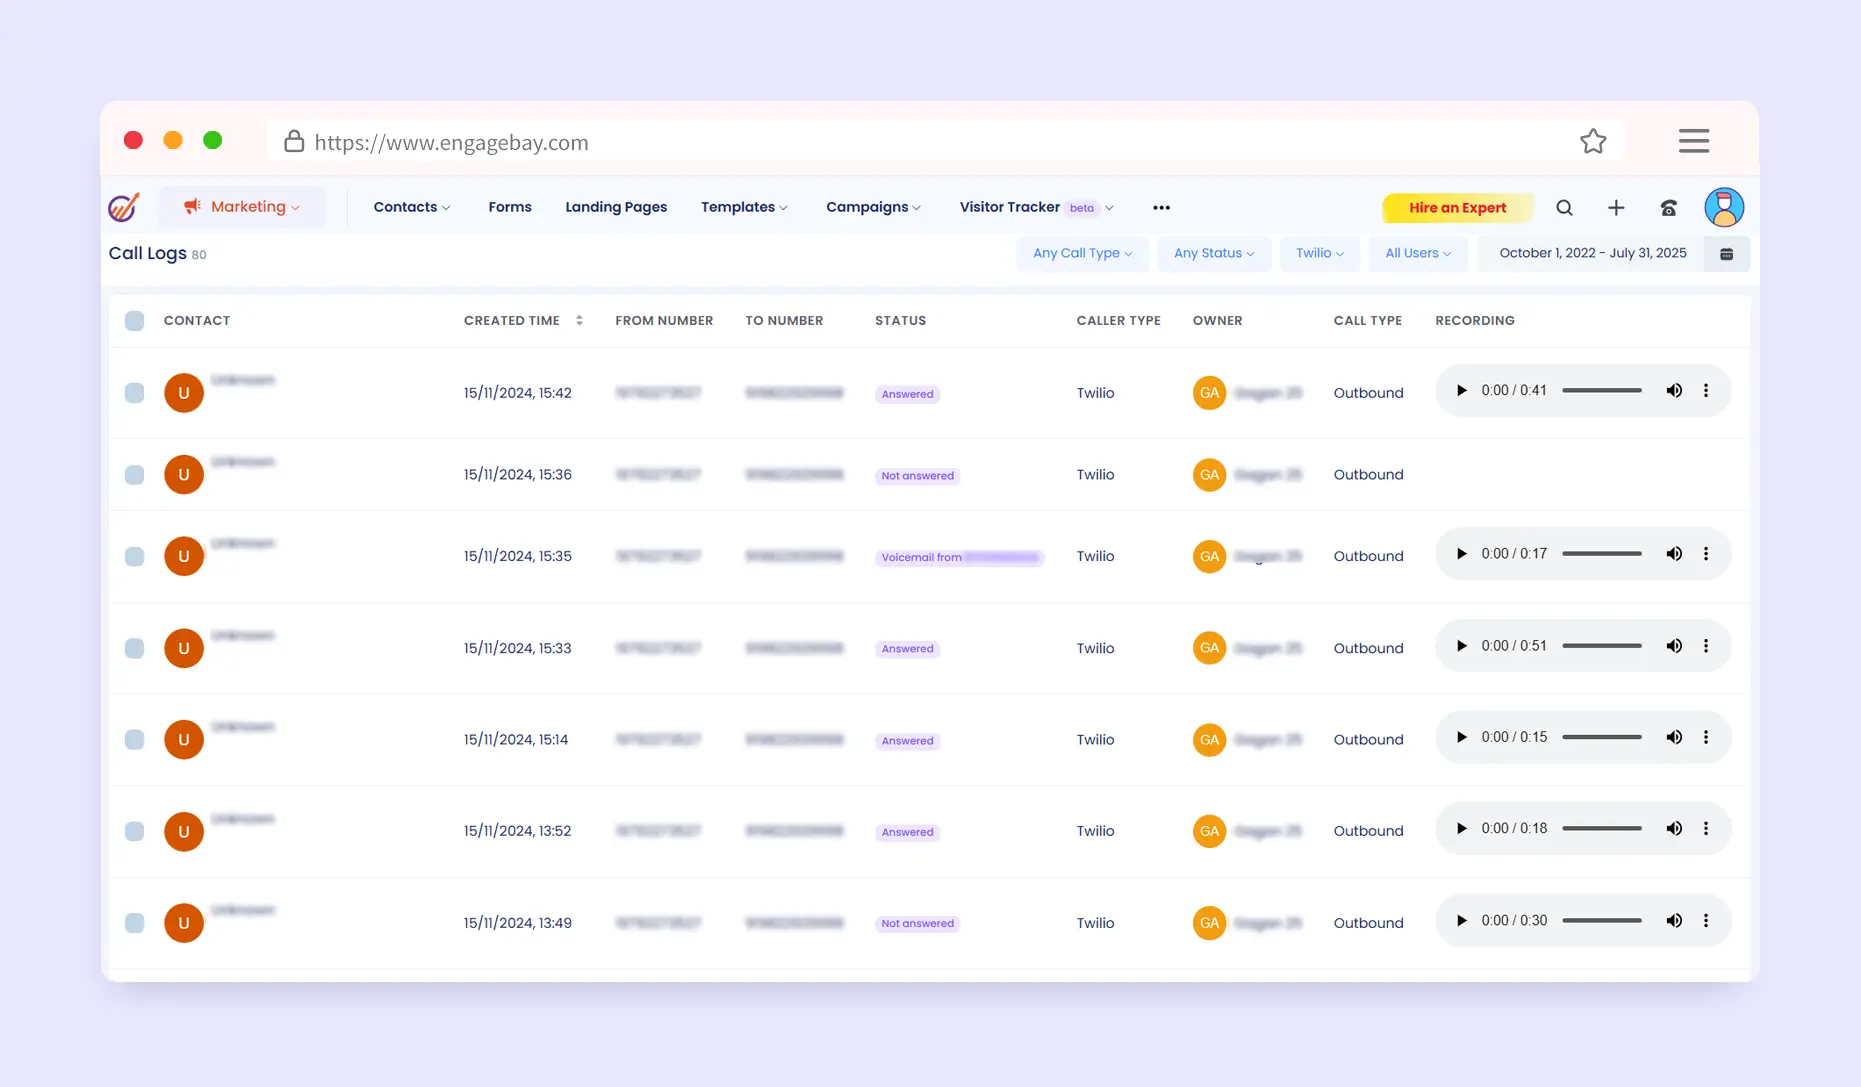1861x1087 pixels.
Task: Click the Hire an Expert button
Action: [x=1457, y=208]
